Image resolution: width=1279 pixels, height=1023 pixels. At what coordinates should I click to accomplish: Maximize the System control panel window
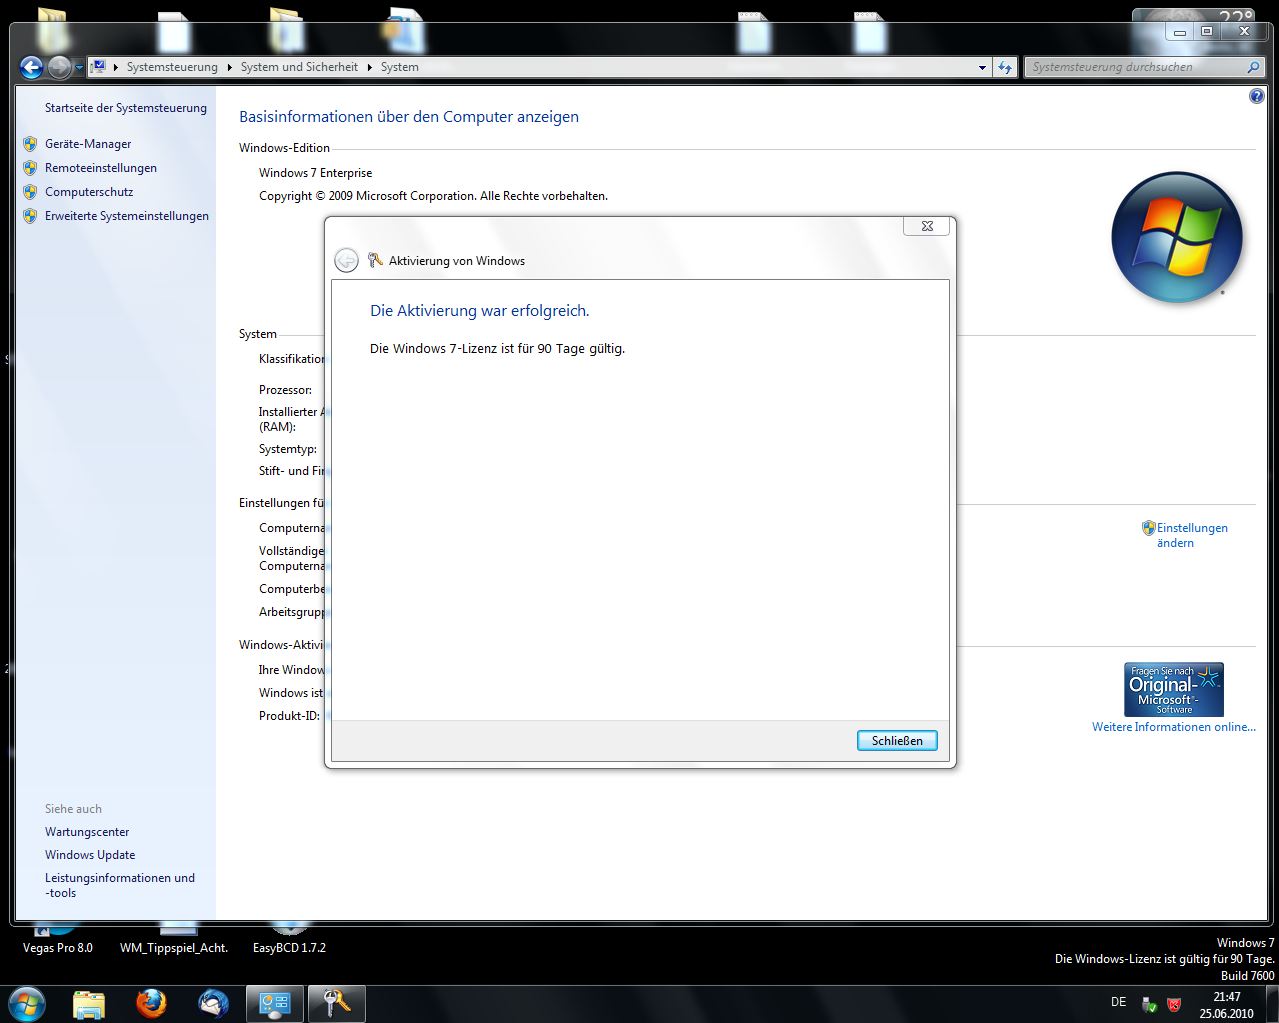click(1207, 32)
